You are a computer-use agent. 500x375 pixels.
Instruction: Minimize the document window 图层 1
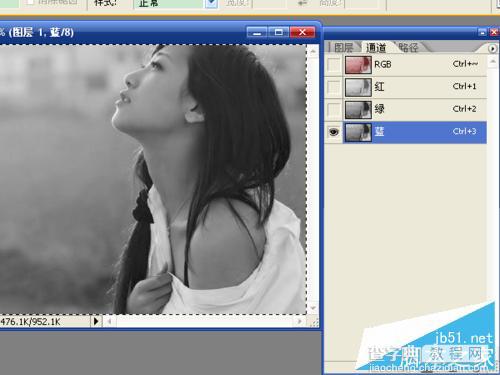coord(256,32)
